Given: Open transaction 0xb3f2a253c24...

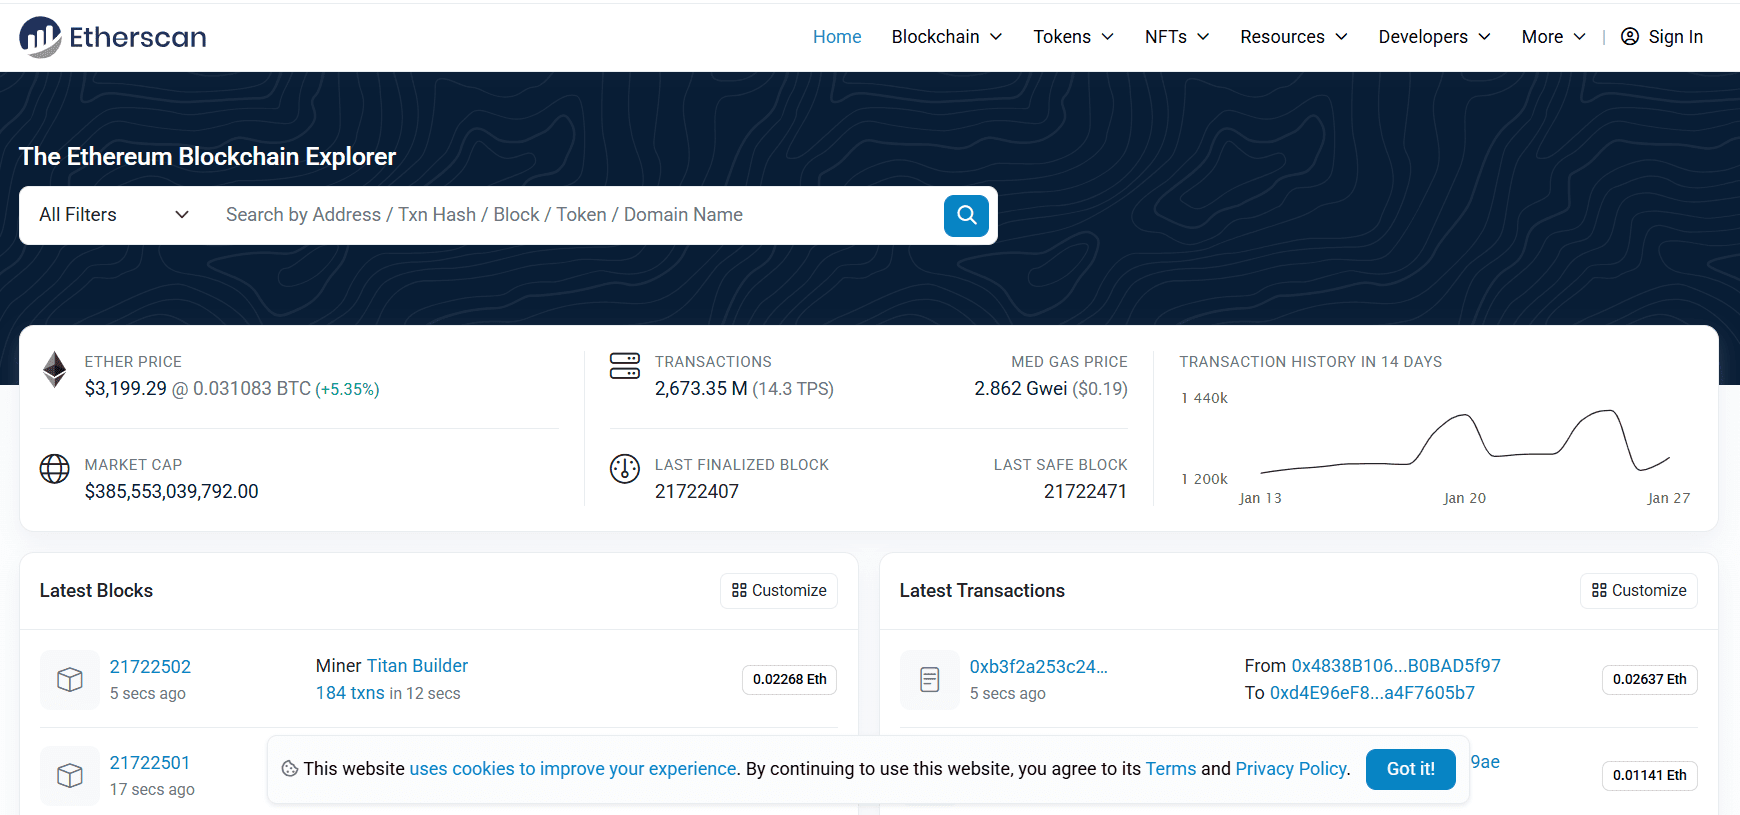Looking at the screenshot, I should tap(1038, 667).
